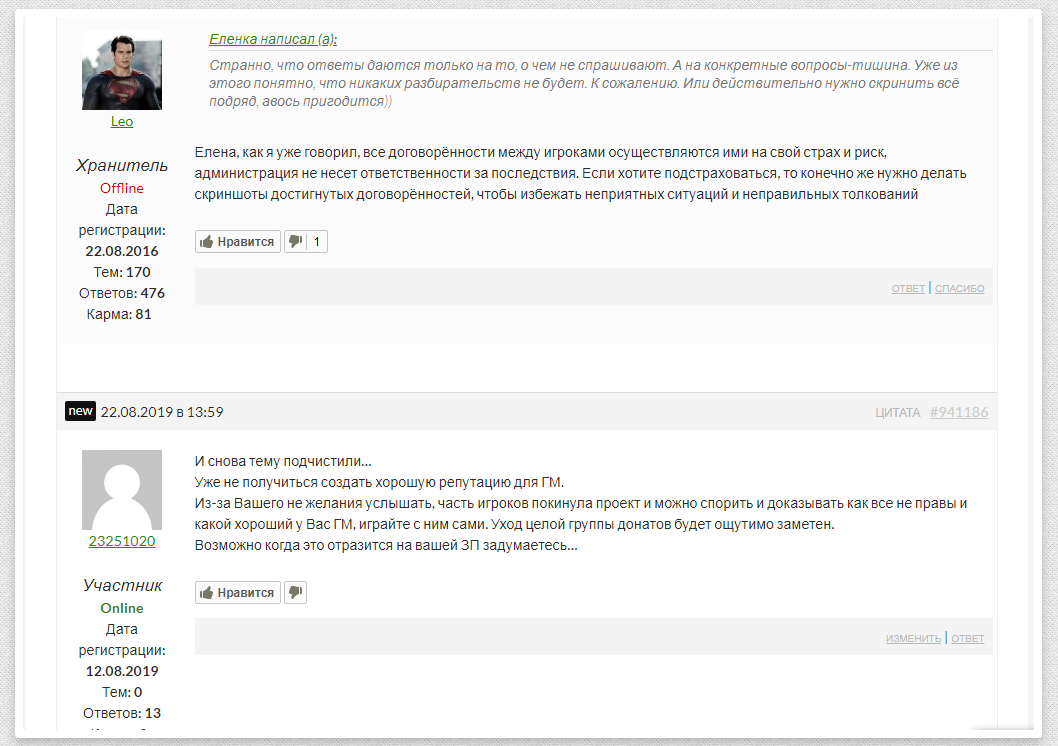Image resolution: width=1058 pixels, height=746 pixels.
Task: Click the thumbs-down icon on Leo's post
Action: (295, 242)
